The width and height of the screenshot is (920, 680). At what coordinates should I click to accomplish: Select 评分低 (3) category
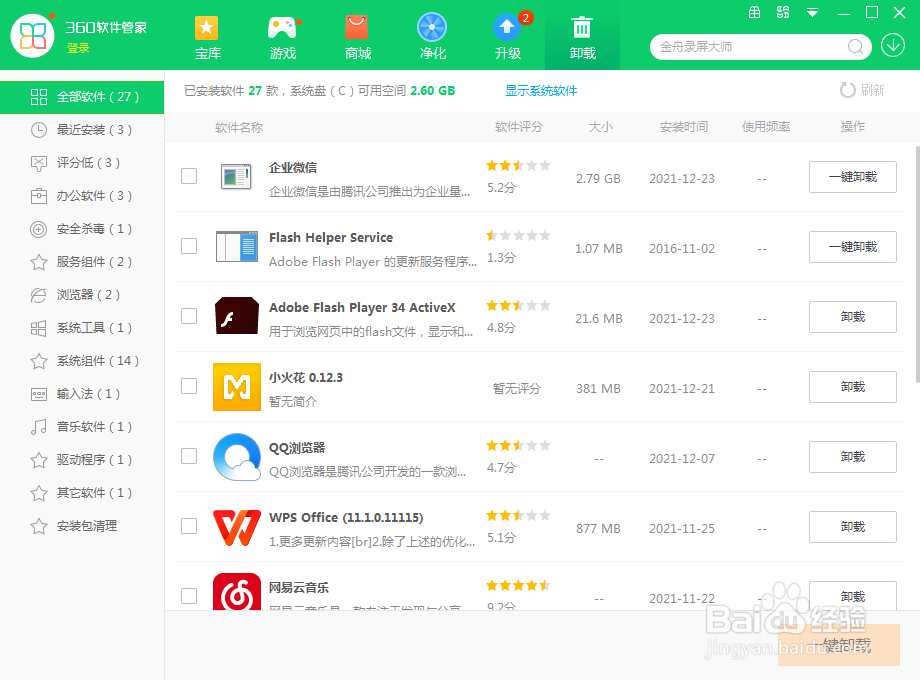point(82,163)
